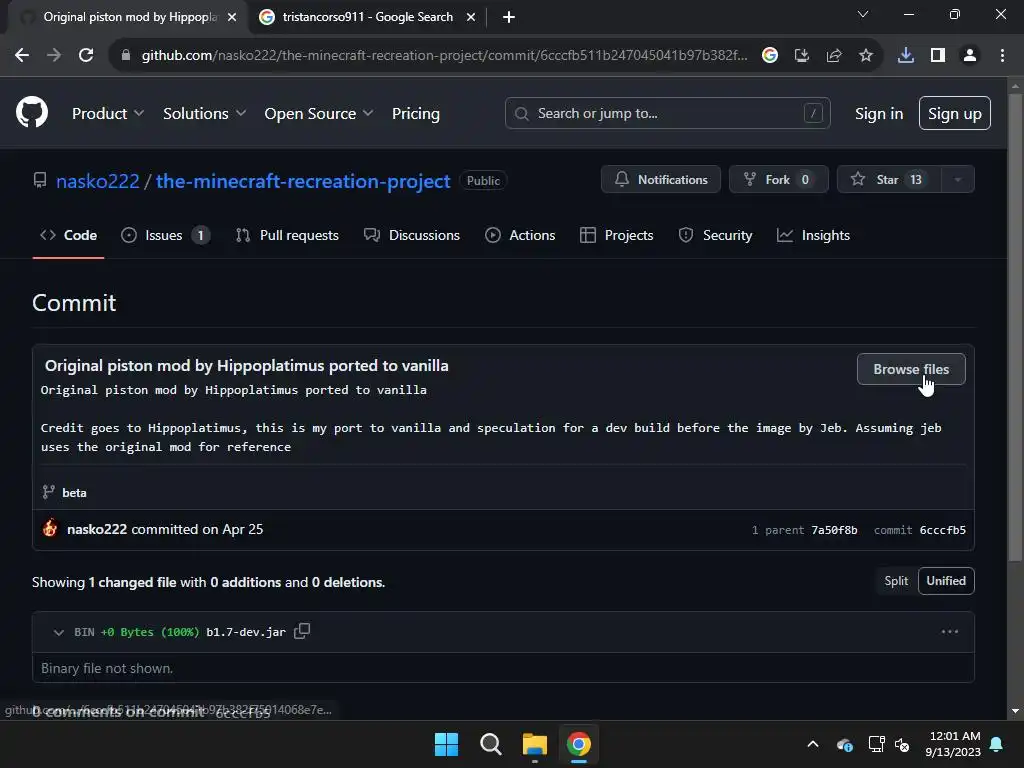The width and height of the screenshot is (1024, 768).
Task: Click the GitHub logo home icon
Action: 32,112
